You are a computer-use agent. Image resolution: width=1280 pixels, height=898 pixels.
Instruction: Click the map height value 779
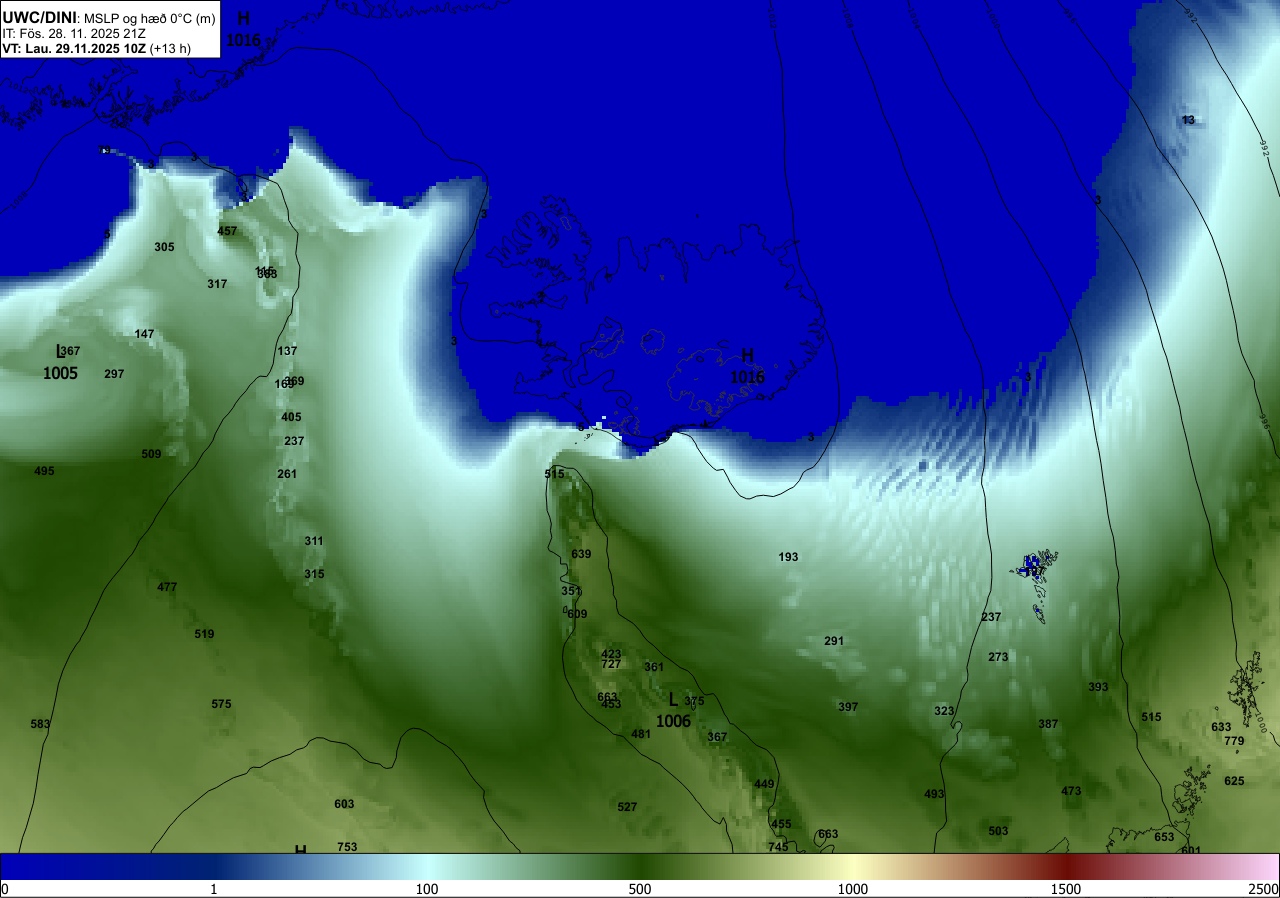click(1234, 741)
